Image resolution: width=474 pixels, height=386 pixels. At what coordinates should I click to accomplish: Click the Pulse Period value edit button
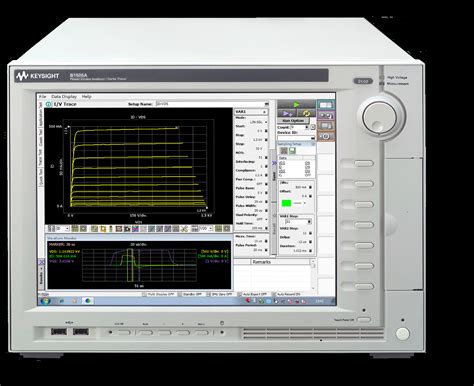click(x=266, y=250)
